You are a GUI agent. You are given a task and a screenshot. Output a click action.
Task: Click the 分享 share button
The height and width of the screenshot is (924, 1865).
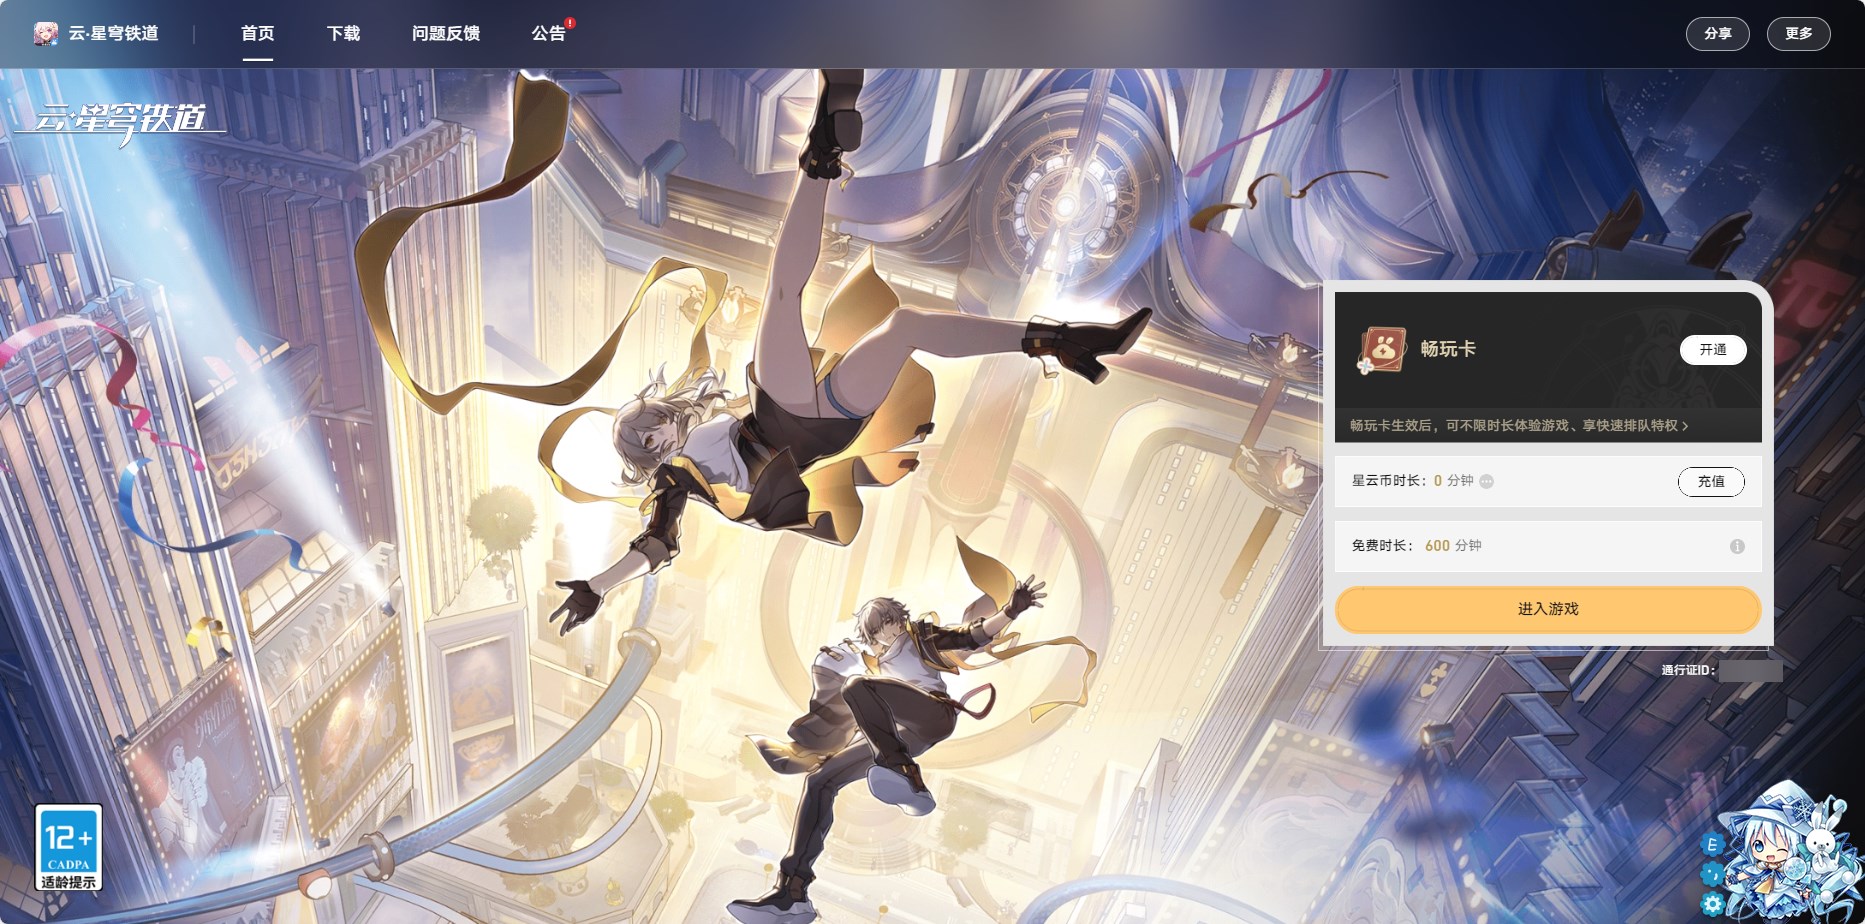[1717, 34]
